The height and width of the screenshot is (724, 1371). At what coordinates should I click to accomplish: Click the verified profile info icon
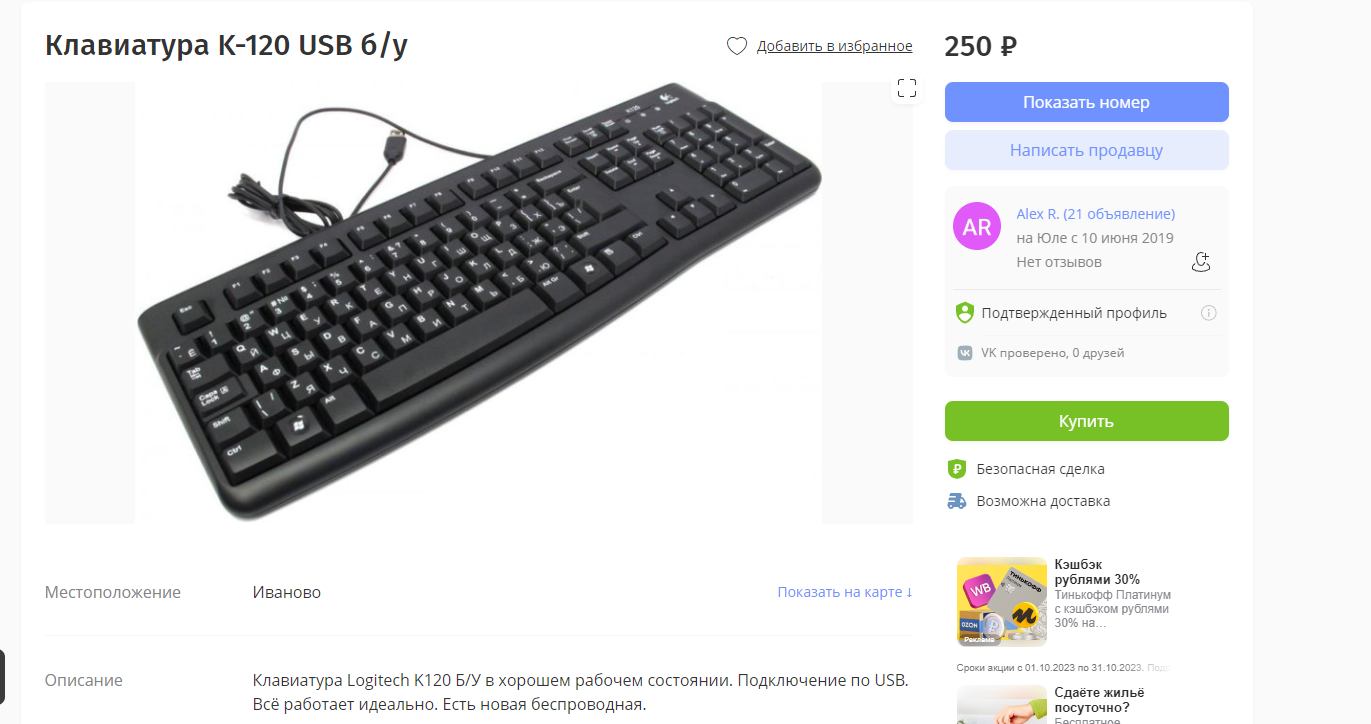point(1208,313)
